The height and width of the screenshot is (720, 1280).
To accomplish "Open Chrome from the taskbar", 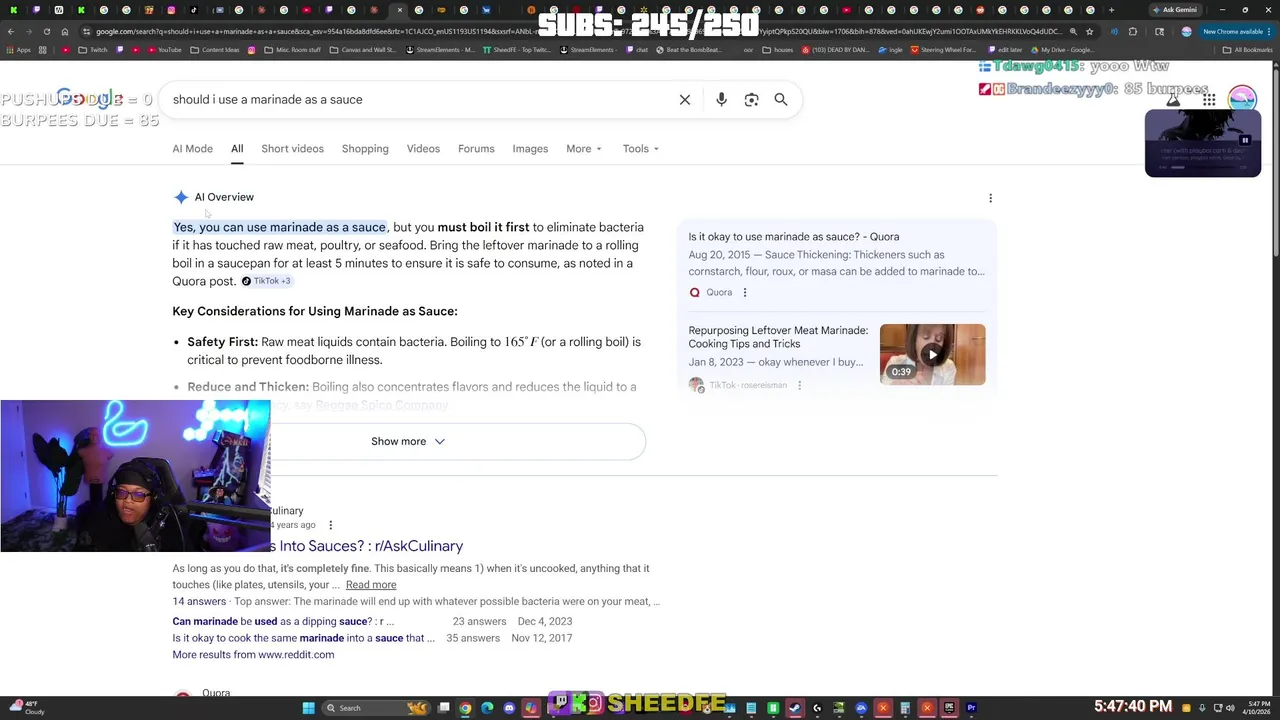I will click(465, 708).
